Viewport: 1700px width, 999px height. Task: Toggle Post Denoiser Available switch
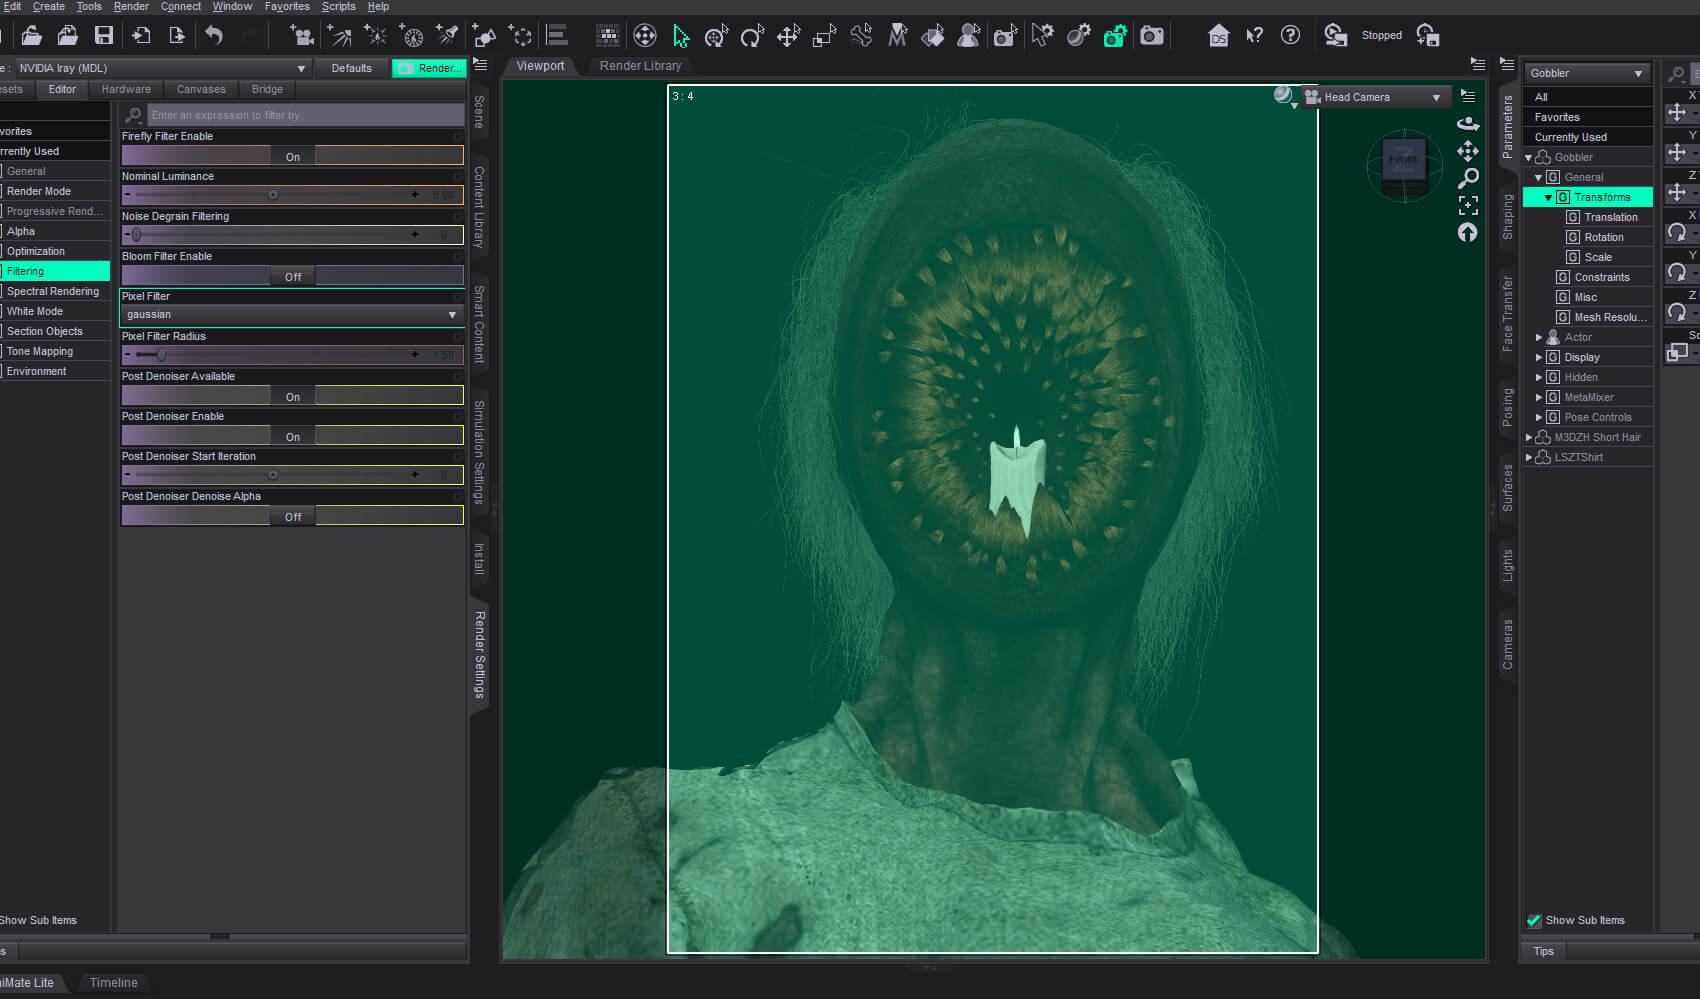click(292, 396)
